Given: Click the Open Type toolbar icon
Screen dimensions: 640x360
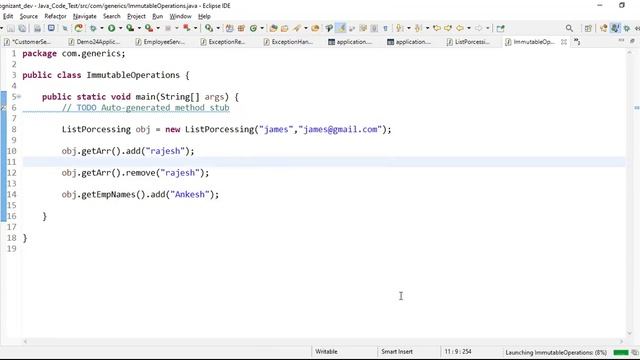Looking at the screenshot, I should coord(273,28).
